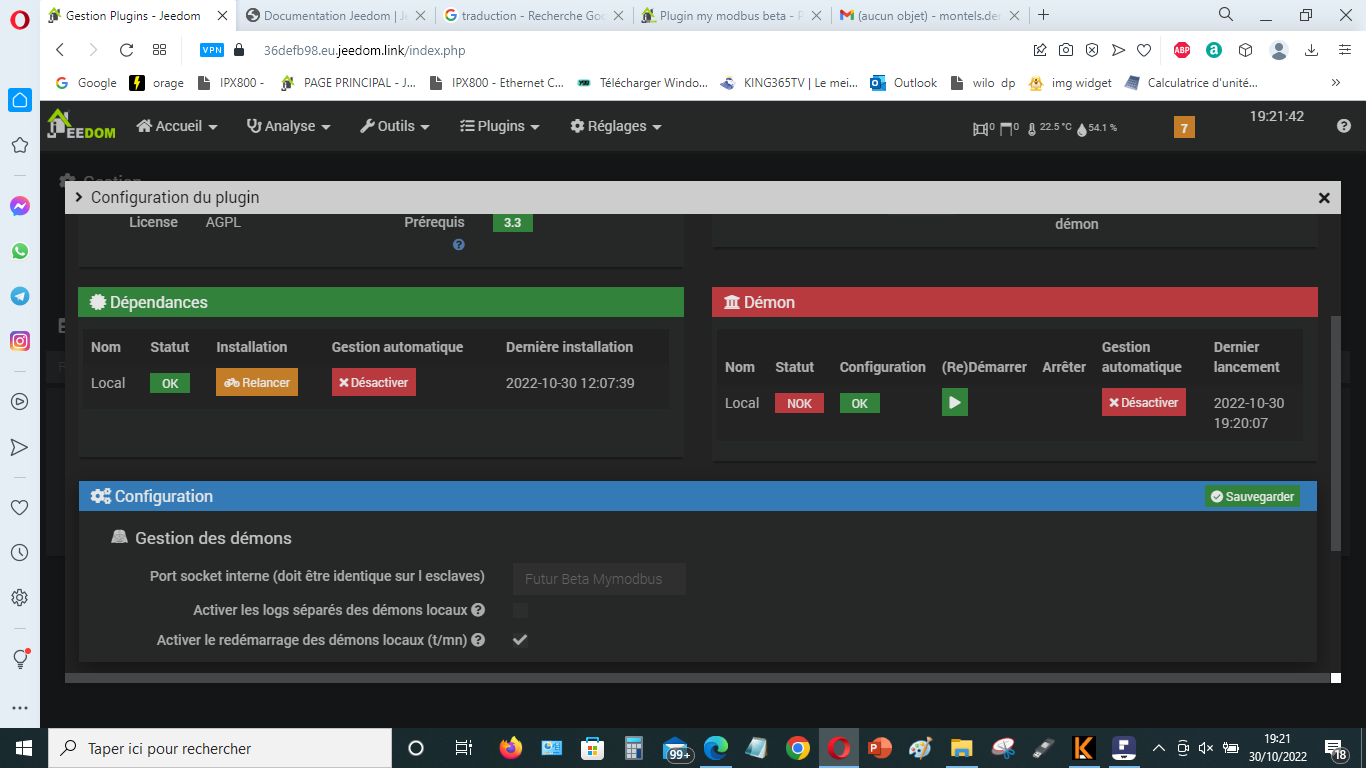Expand the Accueil dropdown menu
This screenshot has height=768, width=1366.
point(177,126)
